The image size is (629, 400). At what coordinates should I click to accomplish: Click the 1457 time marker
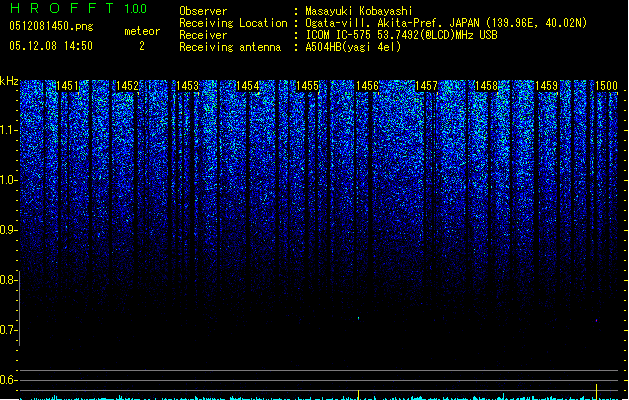(x=426, y=86)
